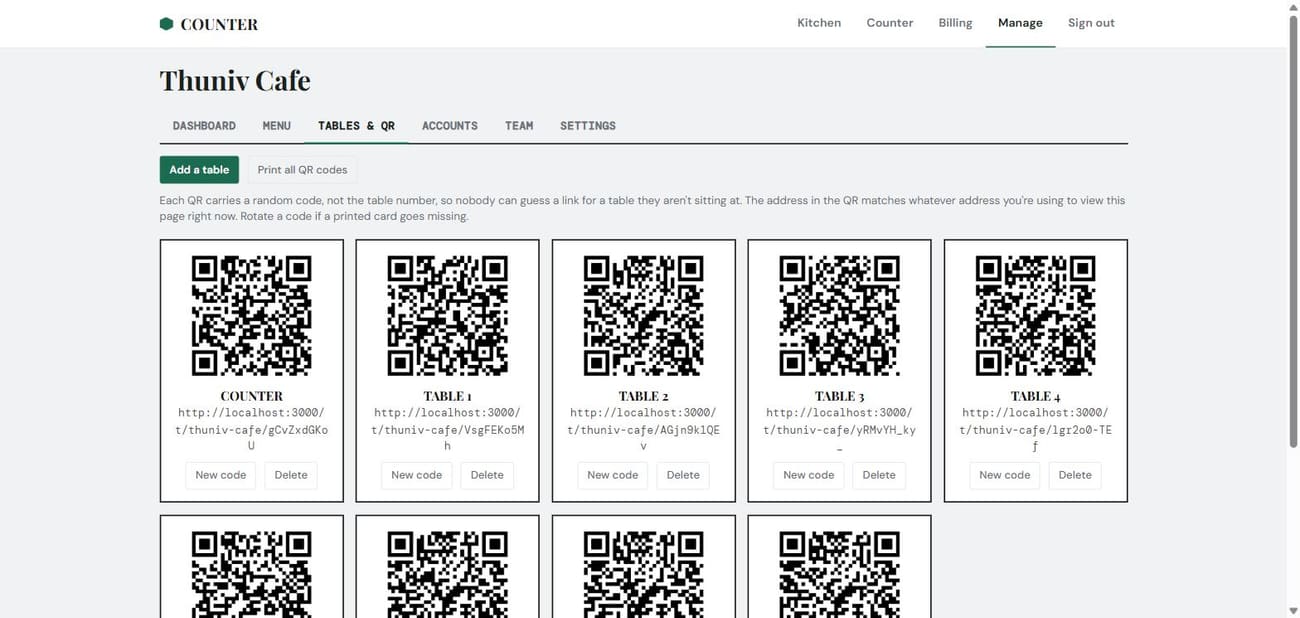Generate a new code for Table 4
The height and width of the screenshot is (618, 1300).
click(1005, 475)
